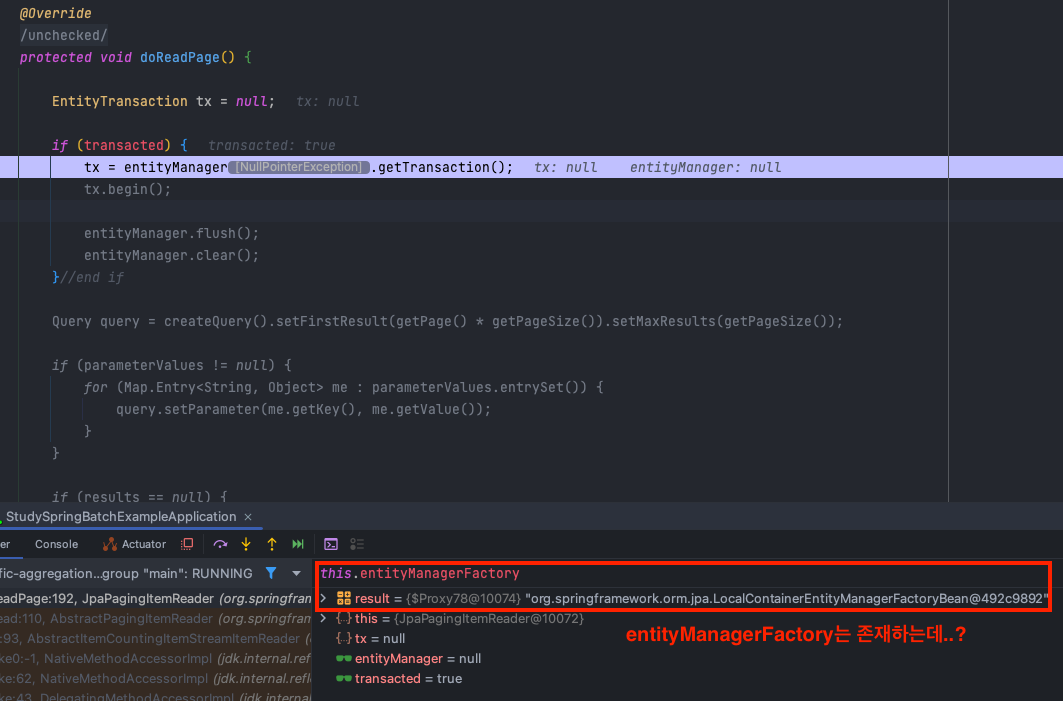Screen dimensions: 1063x701
Task: Click 'if (results == null)' line
Action: (140, 496)
